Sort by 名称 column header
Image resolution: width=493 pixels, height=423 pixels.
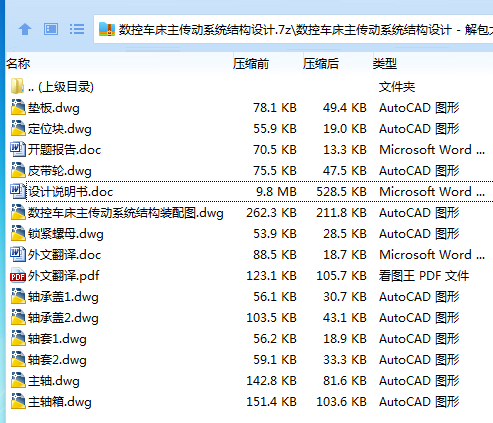click(18, 63)
